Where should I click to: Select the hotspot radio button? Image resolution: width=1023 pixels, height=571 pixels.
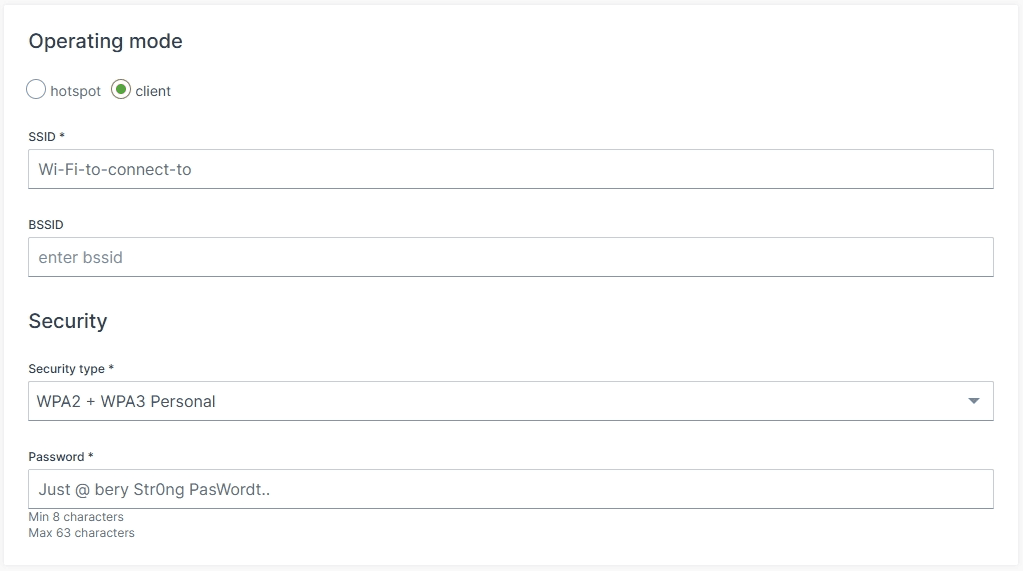tap(36, 90)
